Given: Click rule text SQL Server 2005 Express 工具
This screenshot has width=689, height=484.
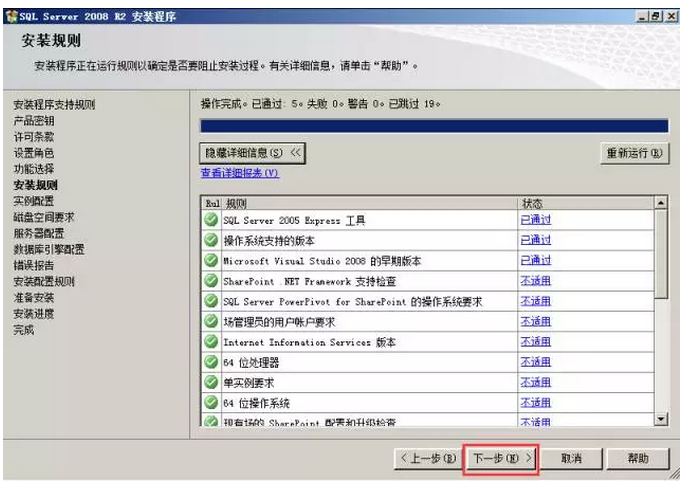Looking at the screenshot, I should click(294, 220).
